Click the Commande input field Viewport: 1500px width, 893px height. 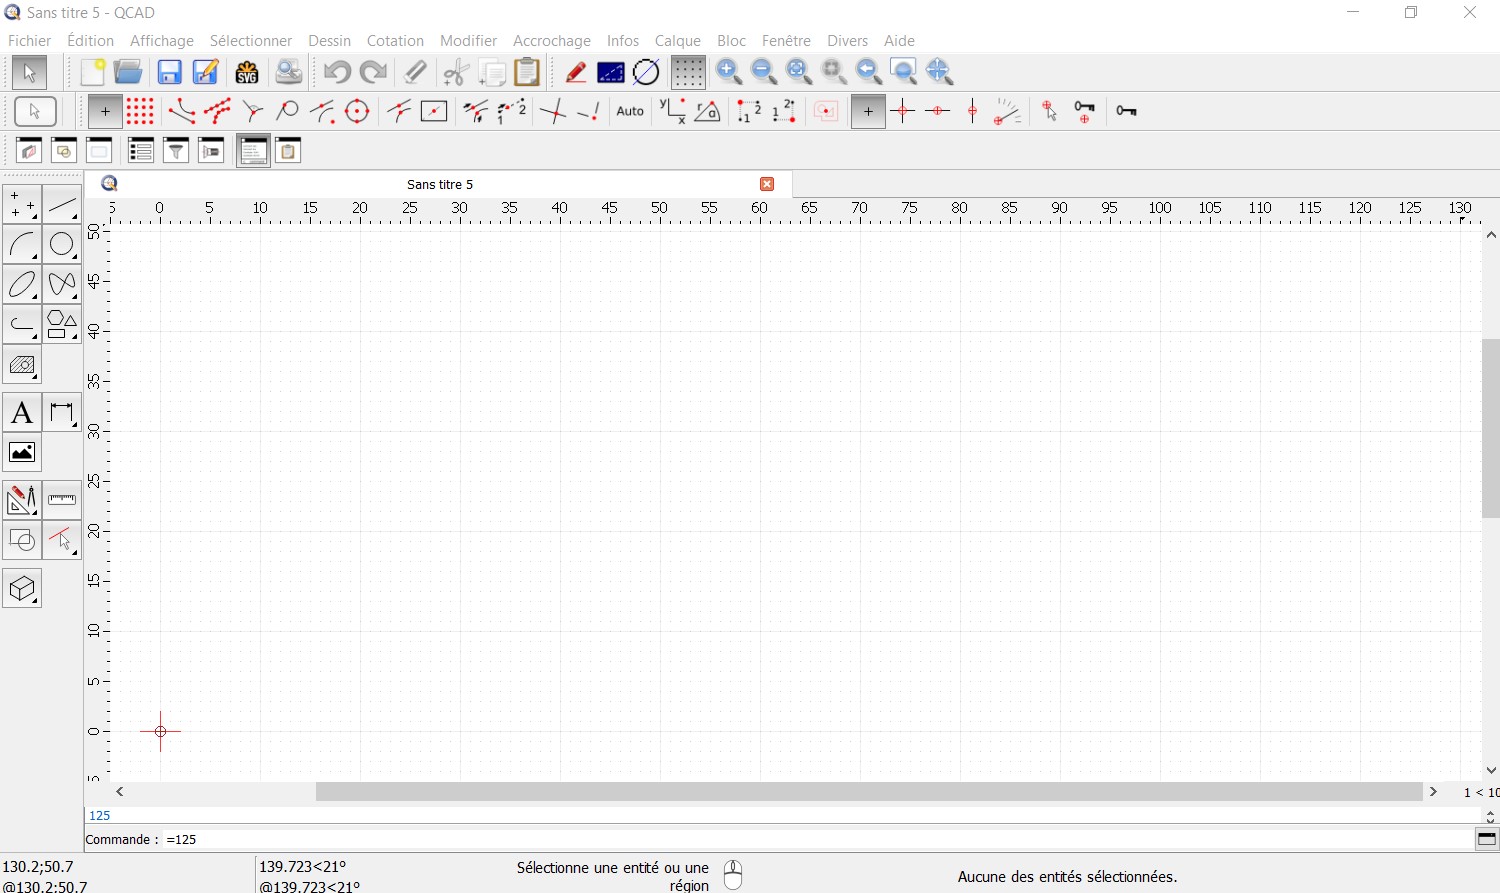coord(800,840)
